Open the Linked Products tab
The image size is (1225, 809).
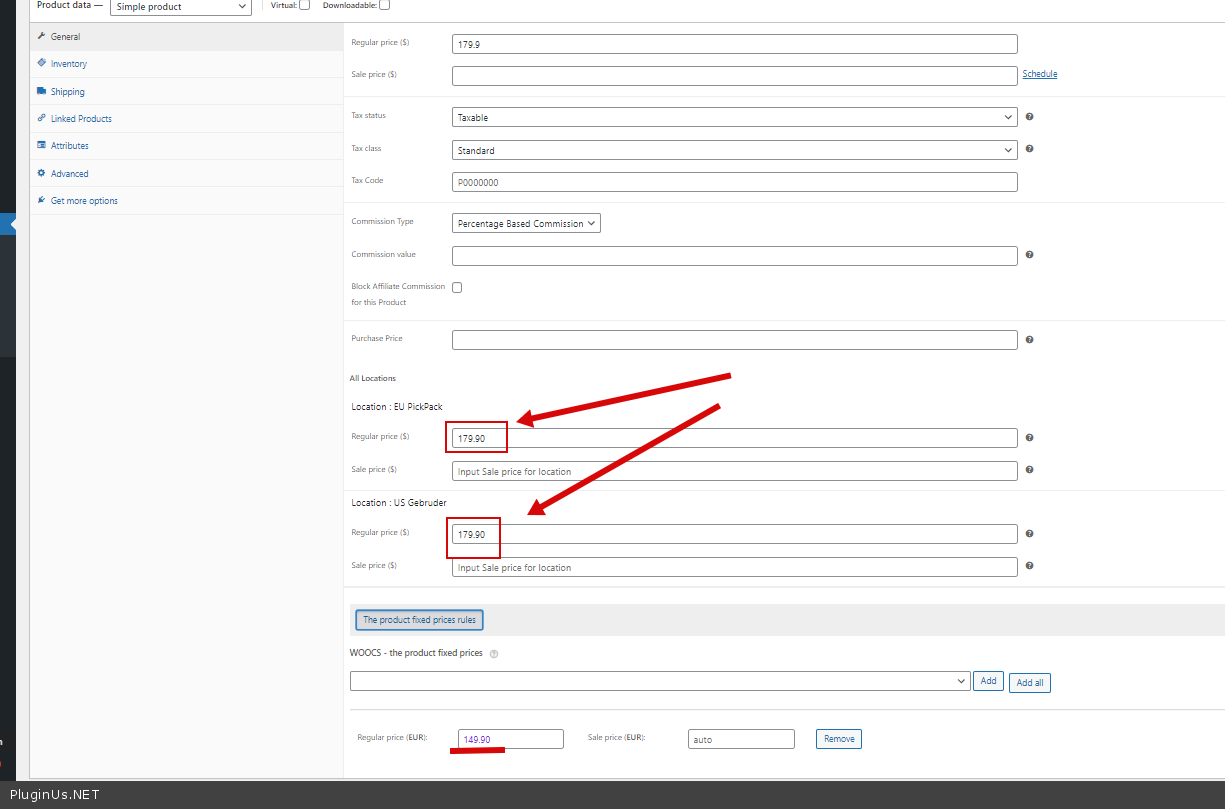pos(81,119)
